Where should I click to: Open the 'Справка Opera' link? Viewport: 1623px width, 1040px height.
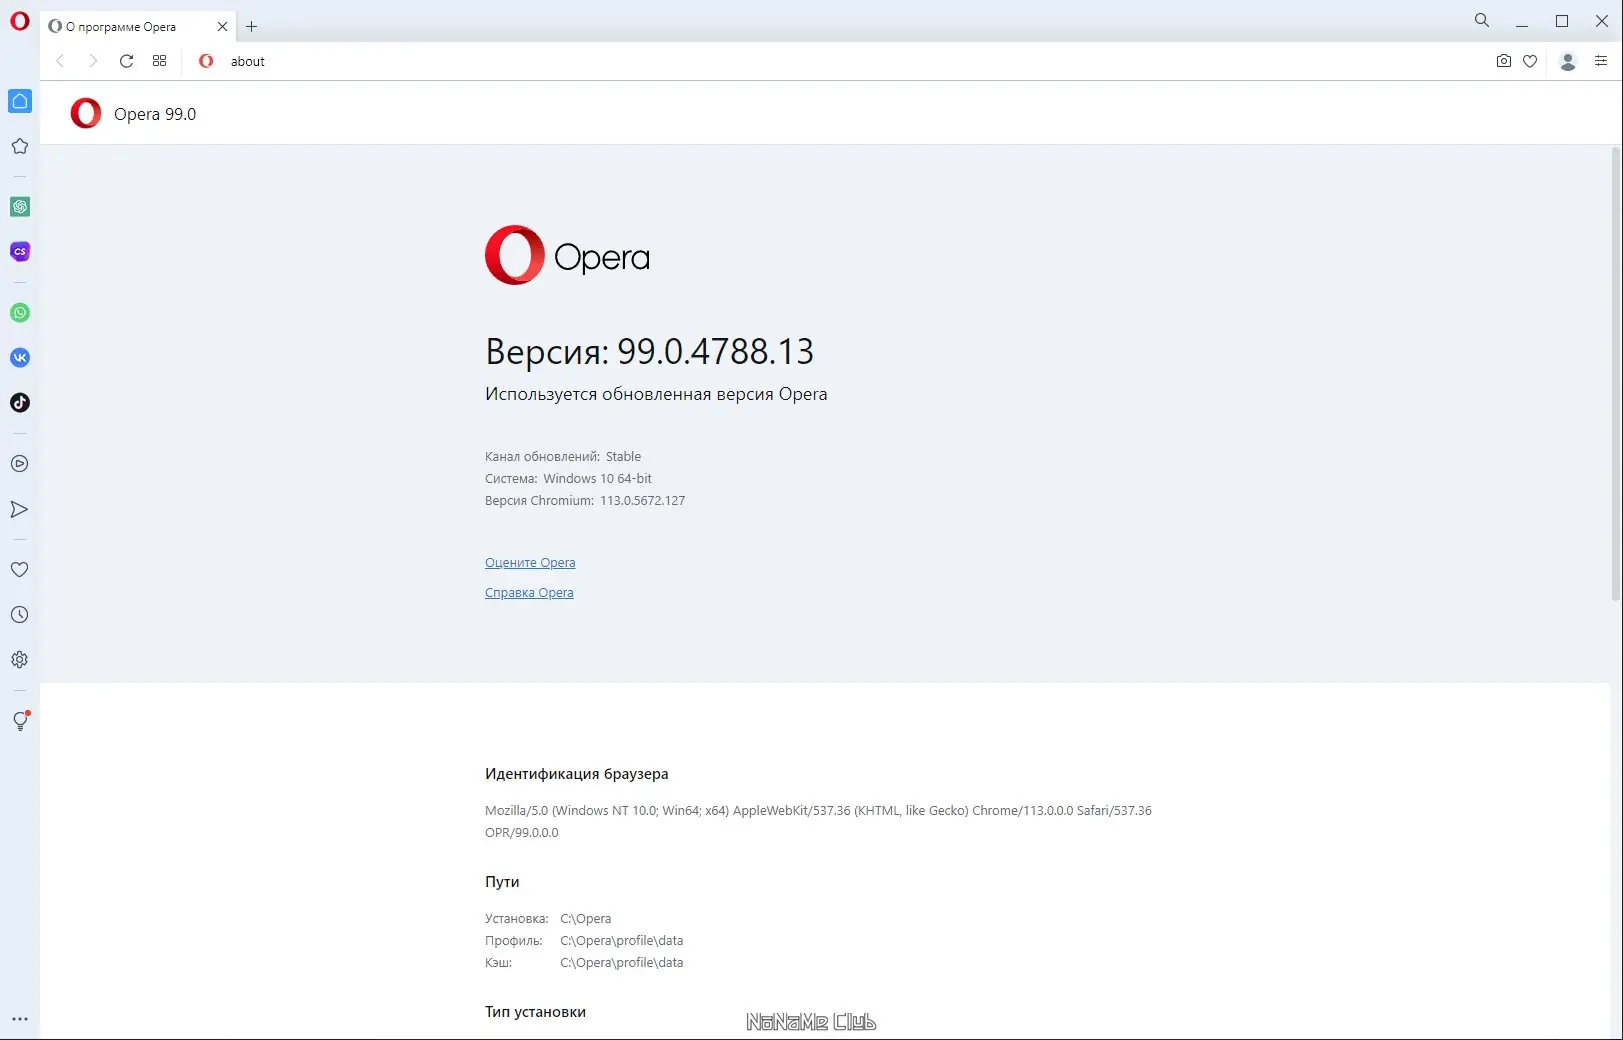click(x=529, y=593)
